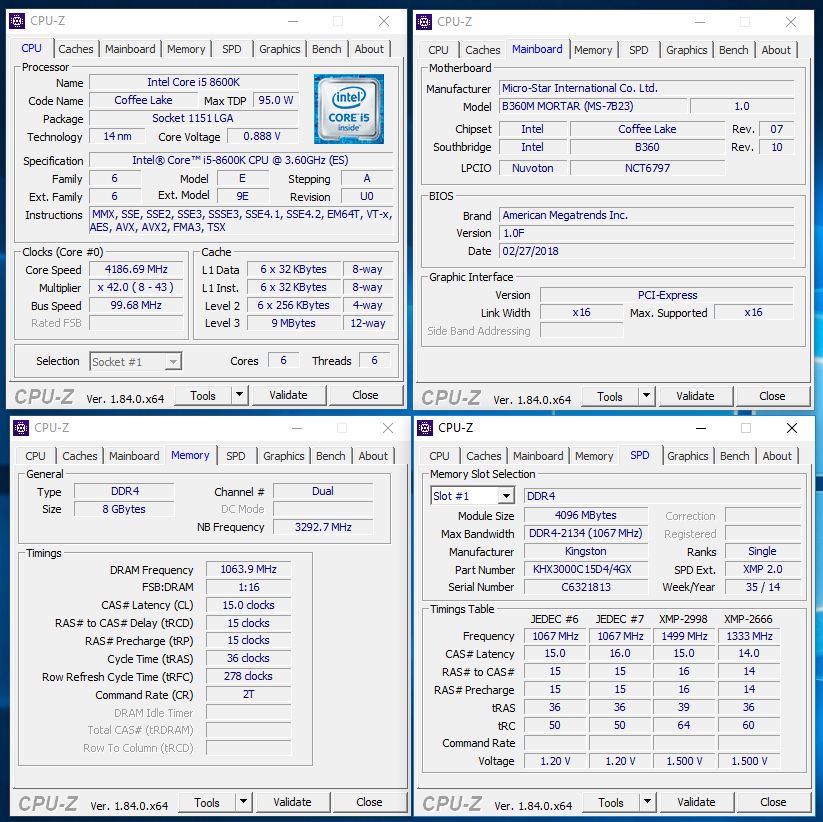Open Graphics tab in CPU window

point(280,49)
